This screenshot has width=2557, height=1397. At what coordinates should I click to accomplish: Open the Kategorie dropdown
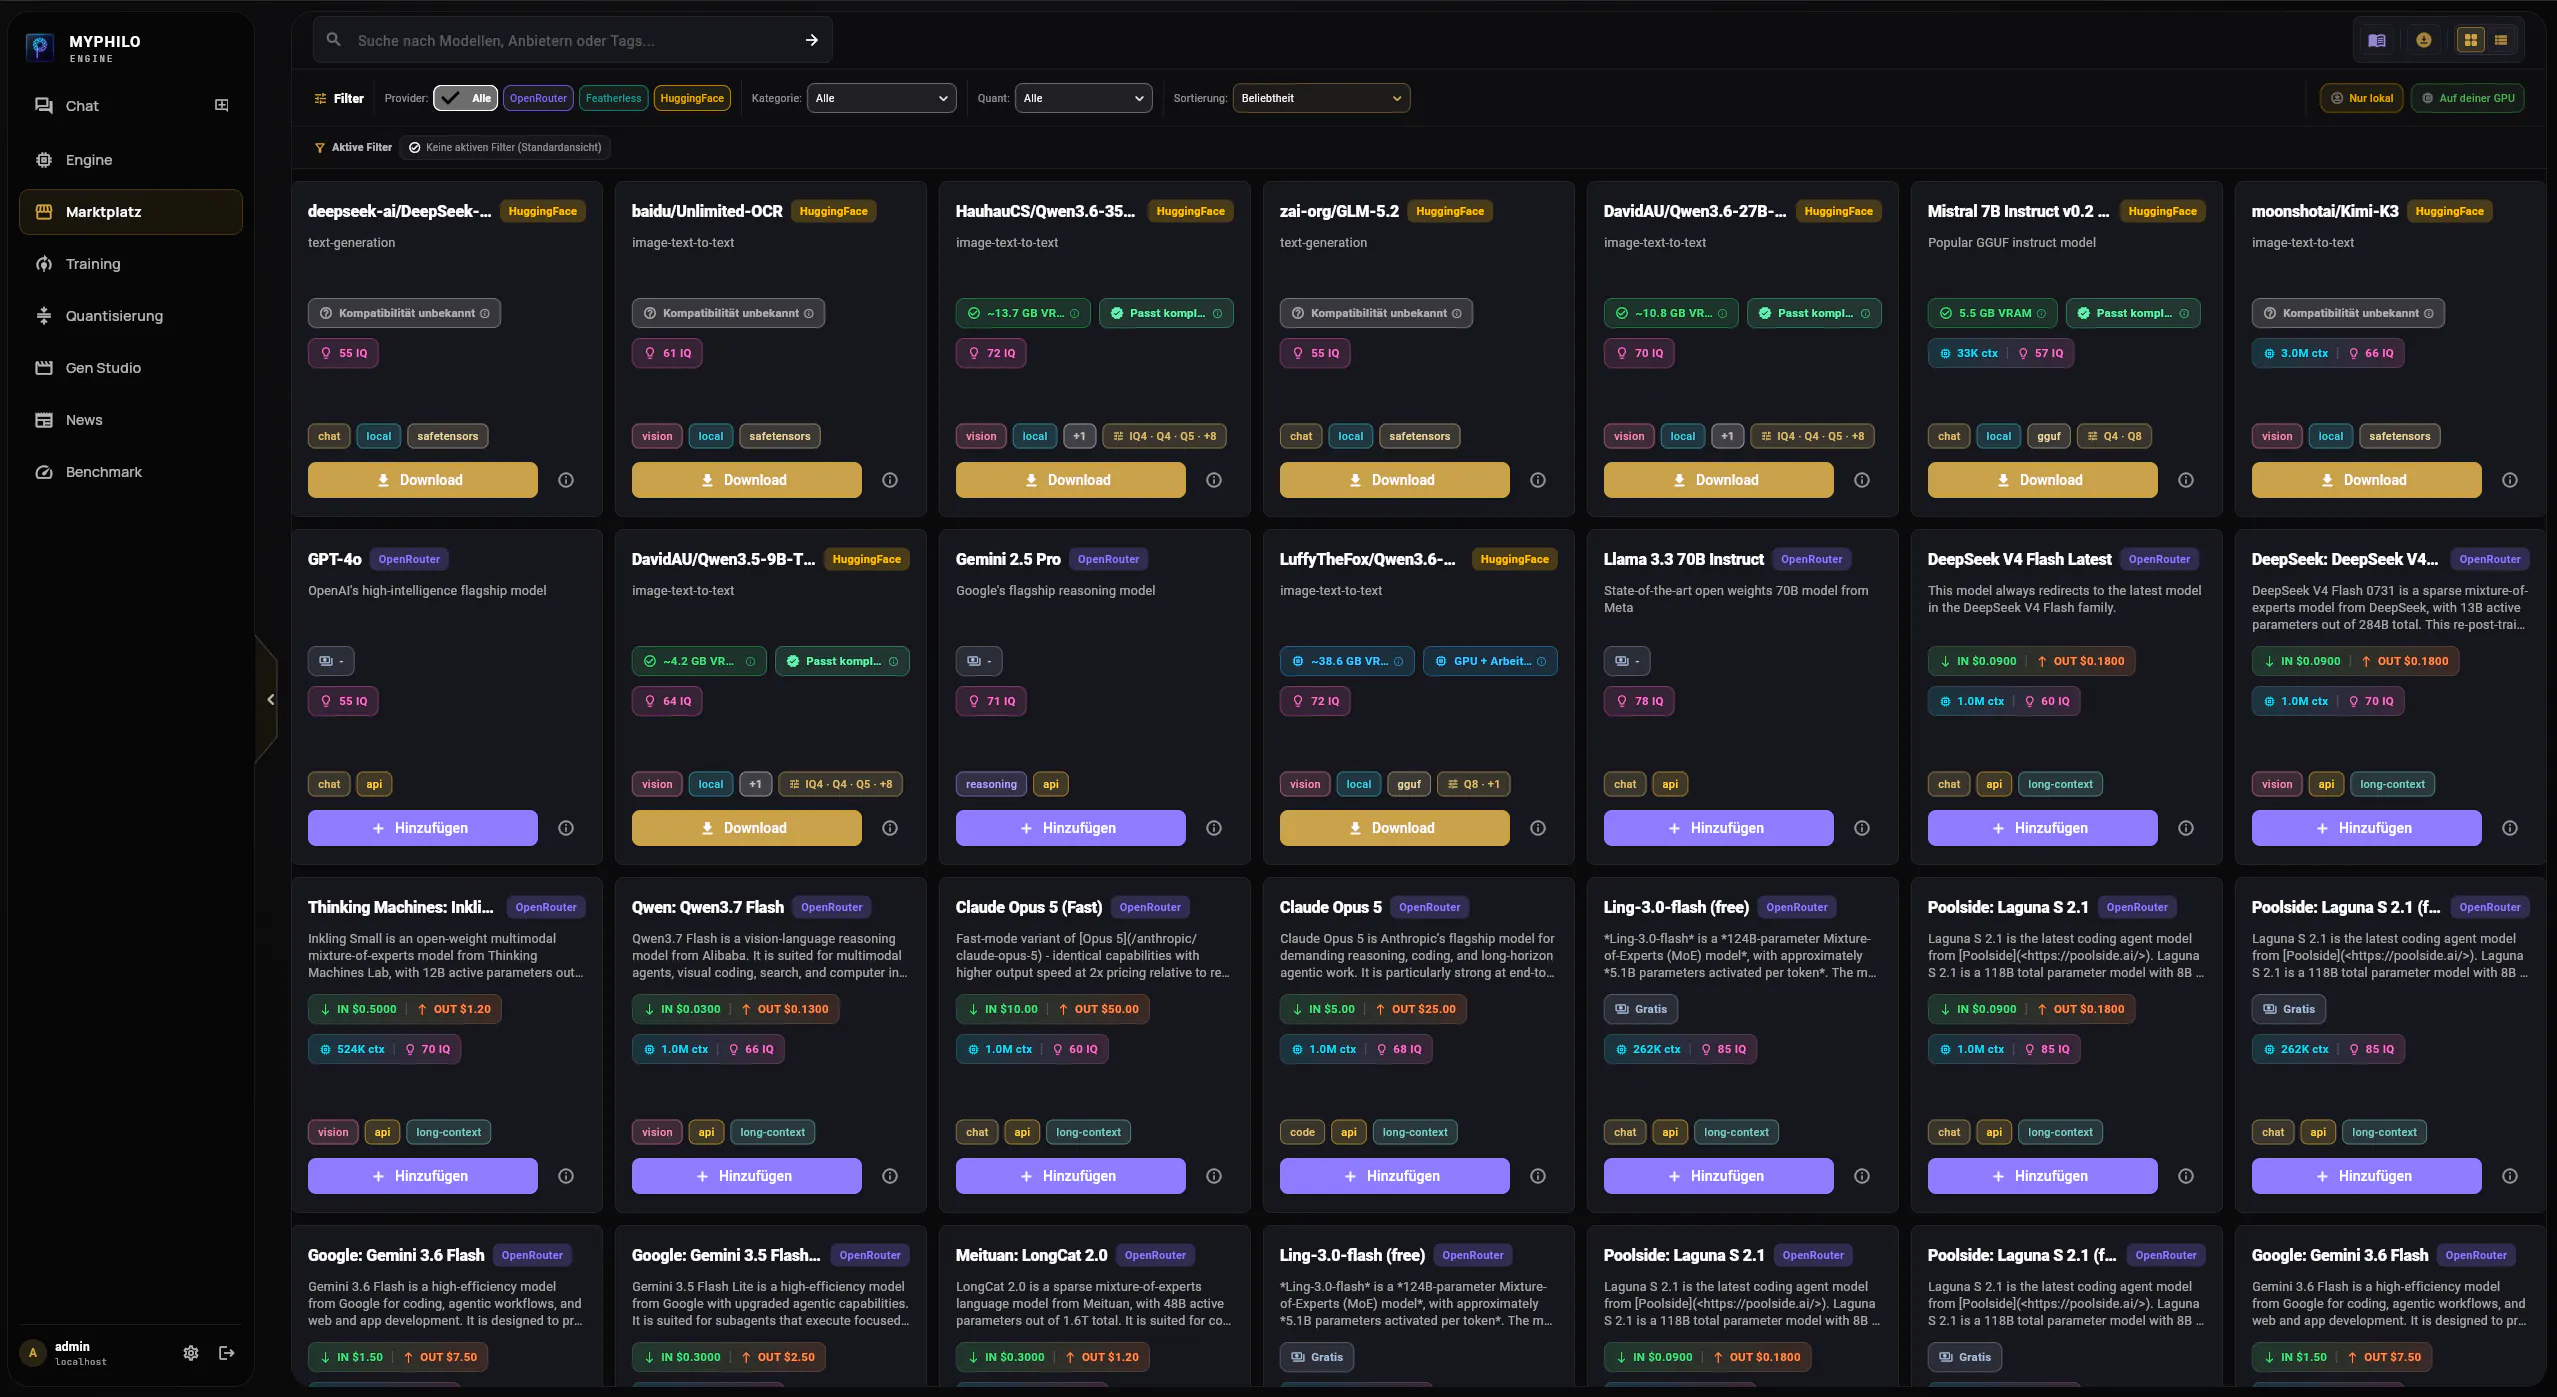881,98
